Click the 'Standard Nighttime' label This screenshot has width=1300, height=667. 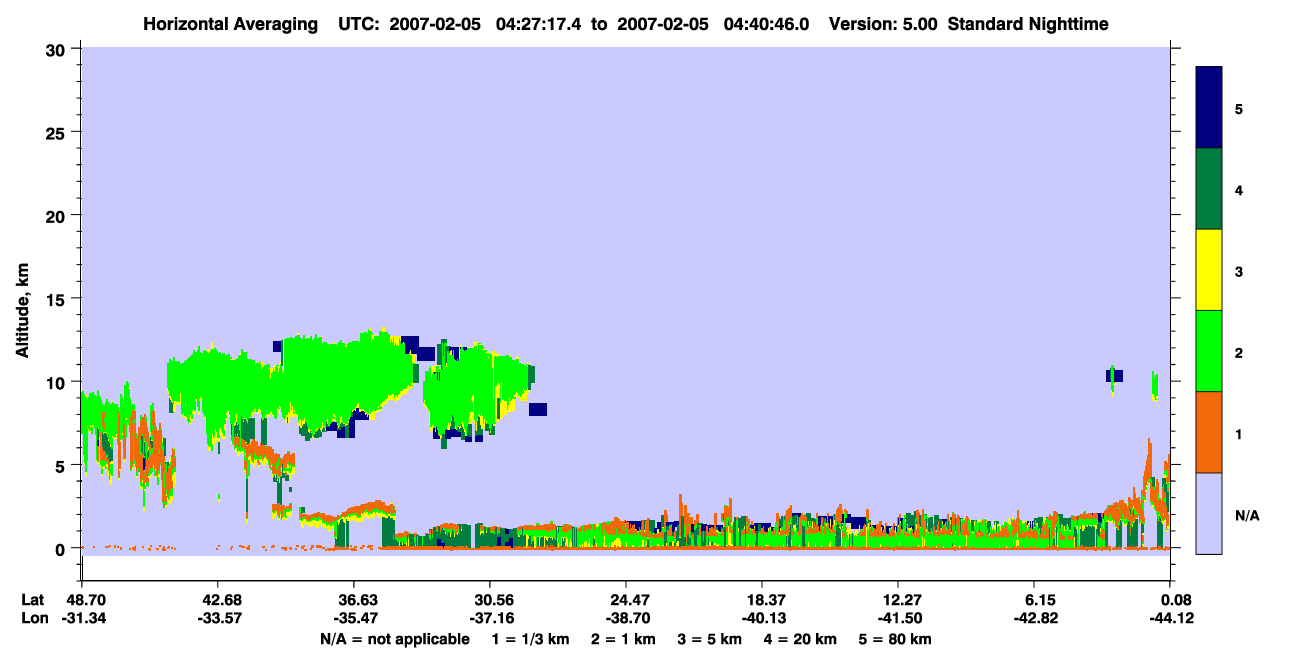[1028, 23]
